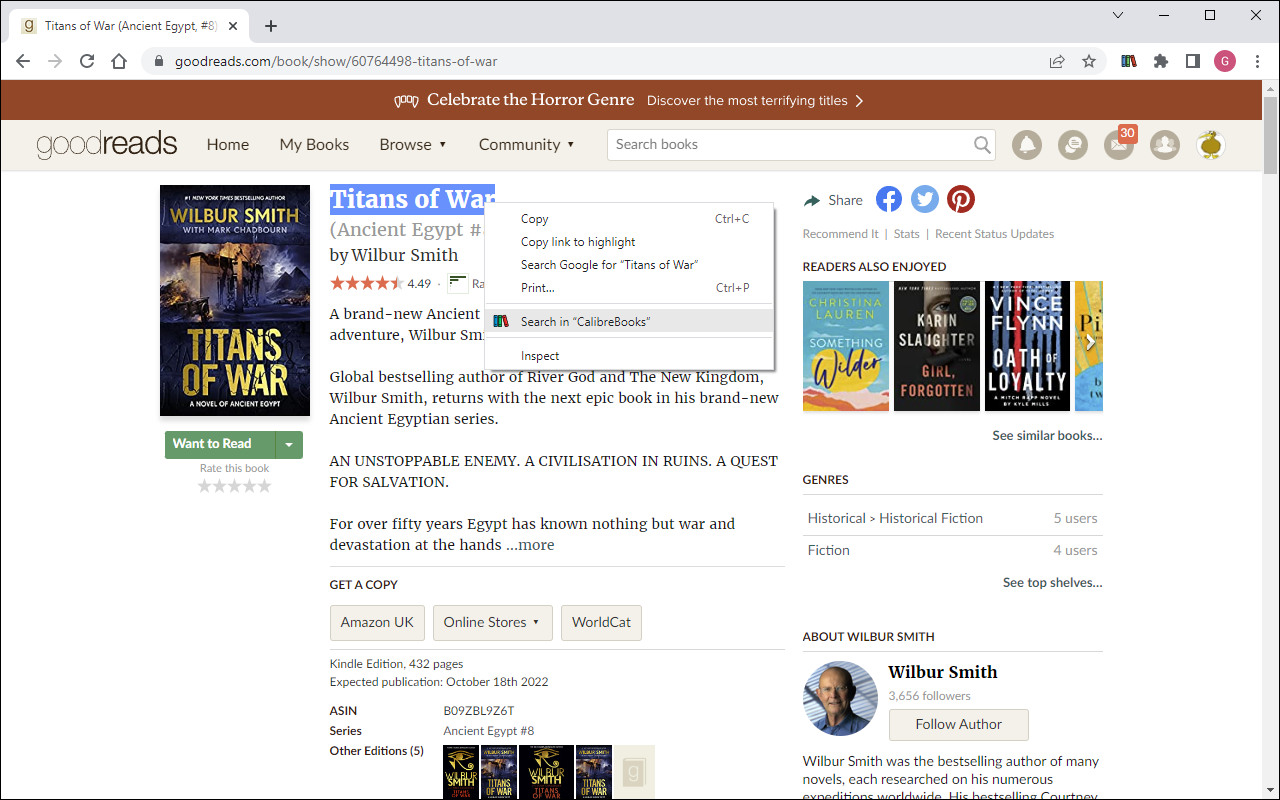Open the Wilbur Smith author link under title
The height and width of the screenshot is (800, 1280).
(404, 255)
